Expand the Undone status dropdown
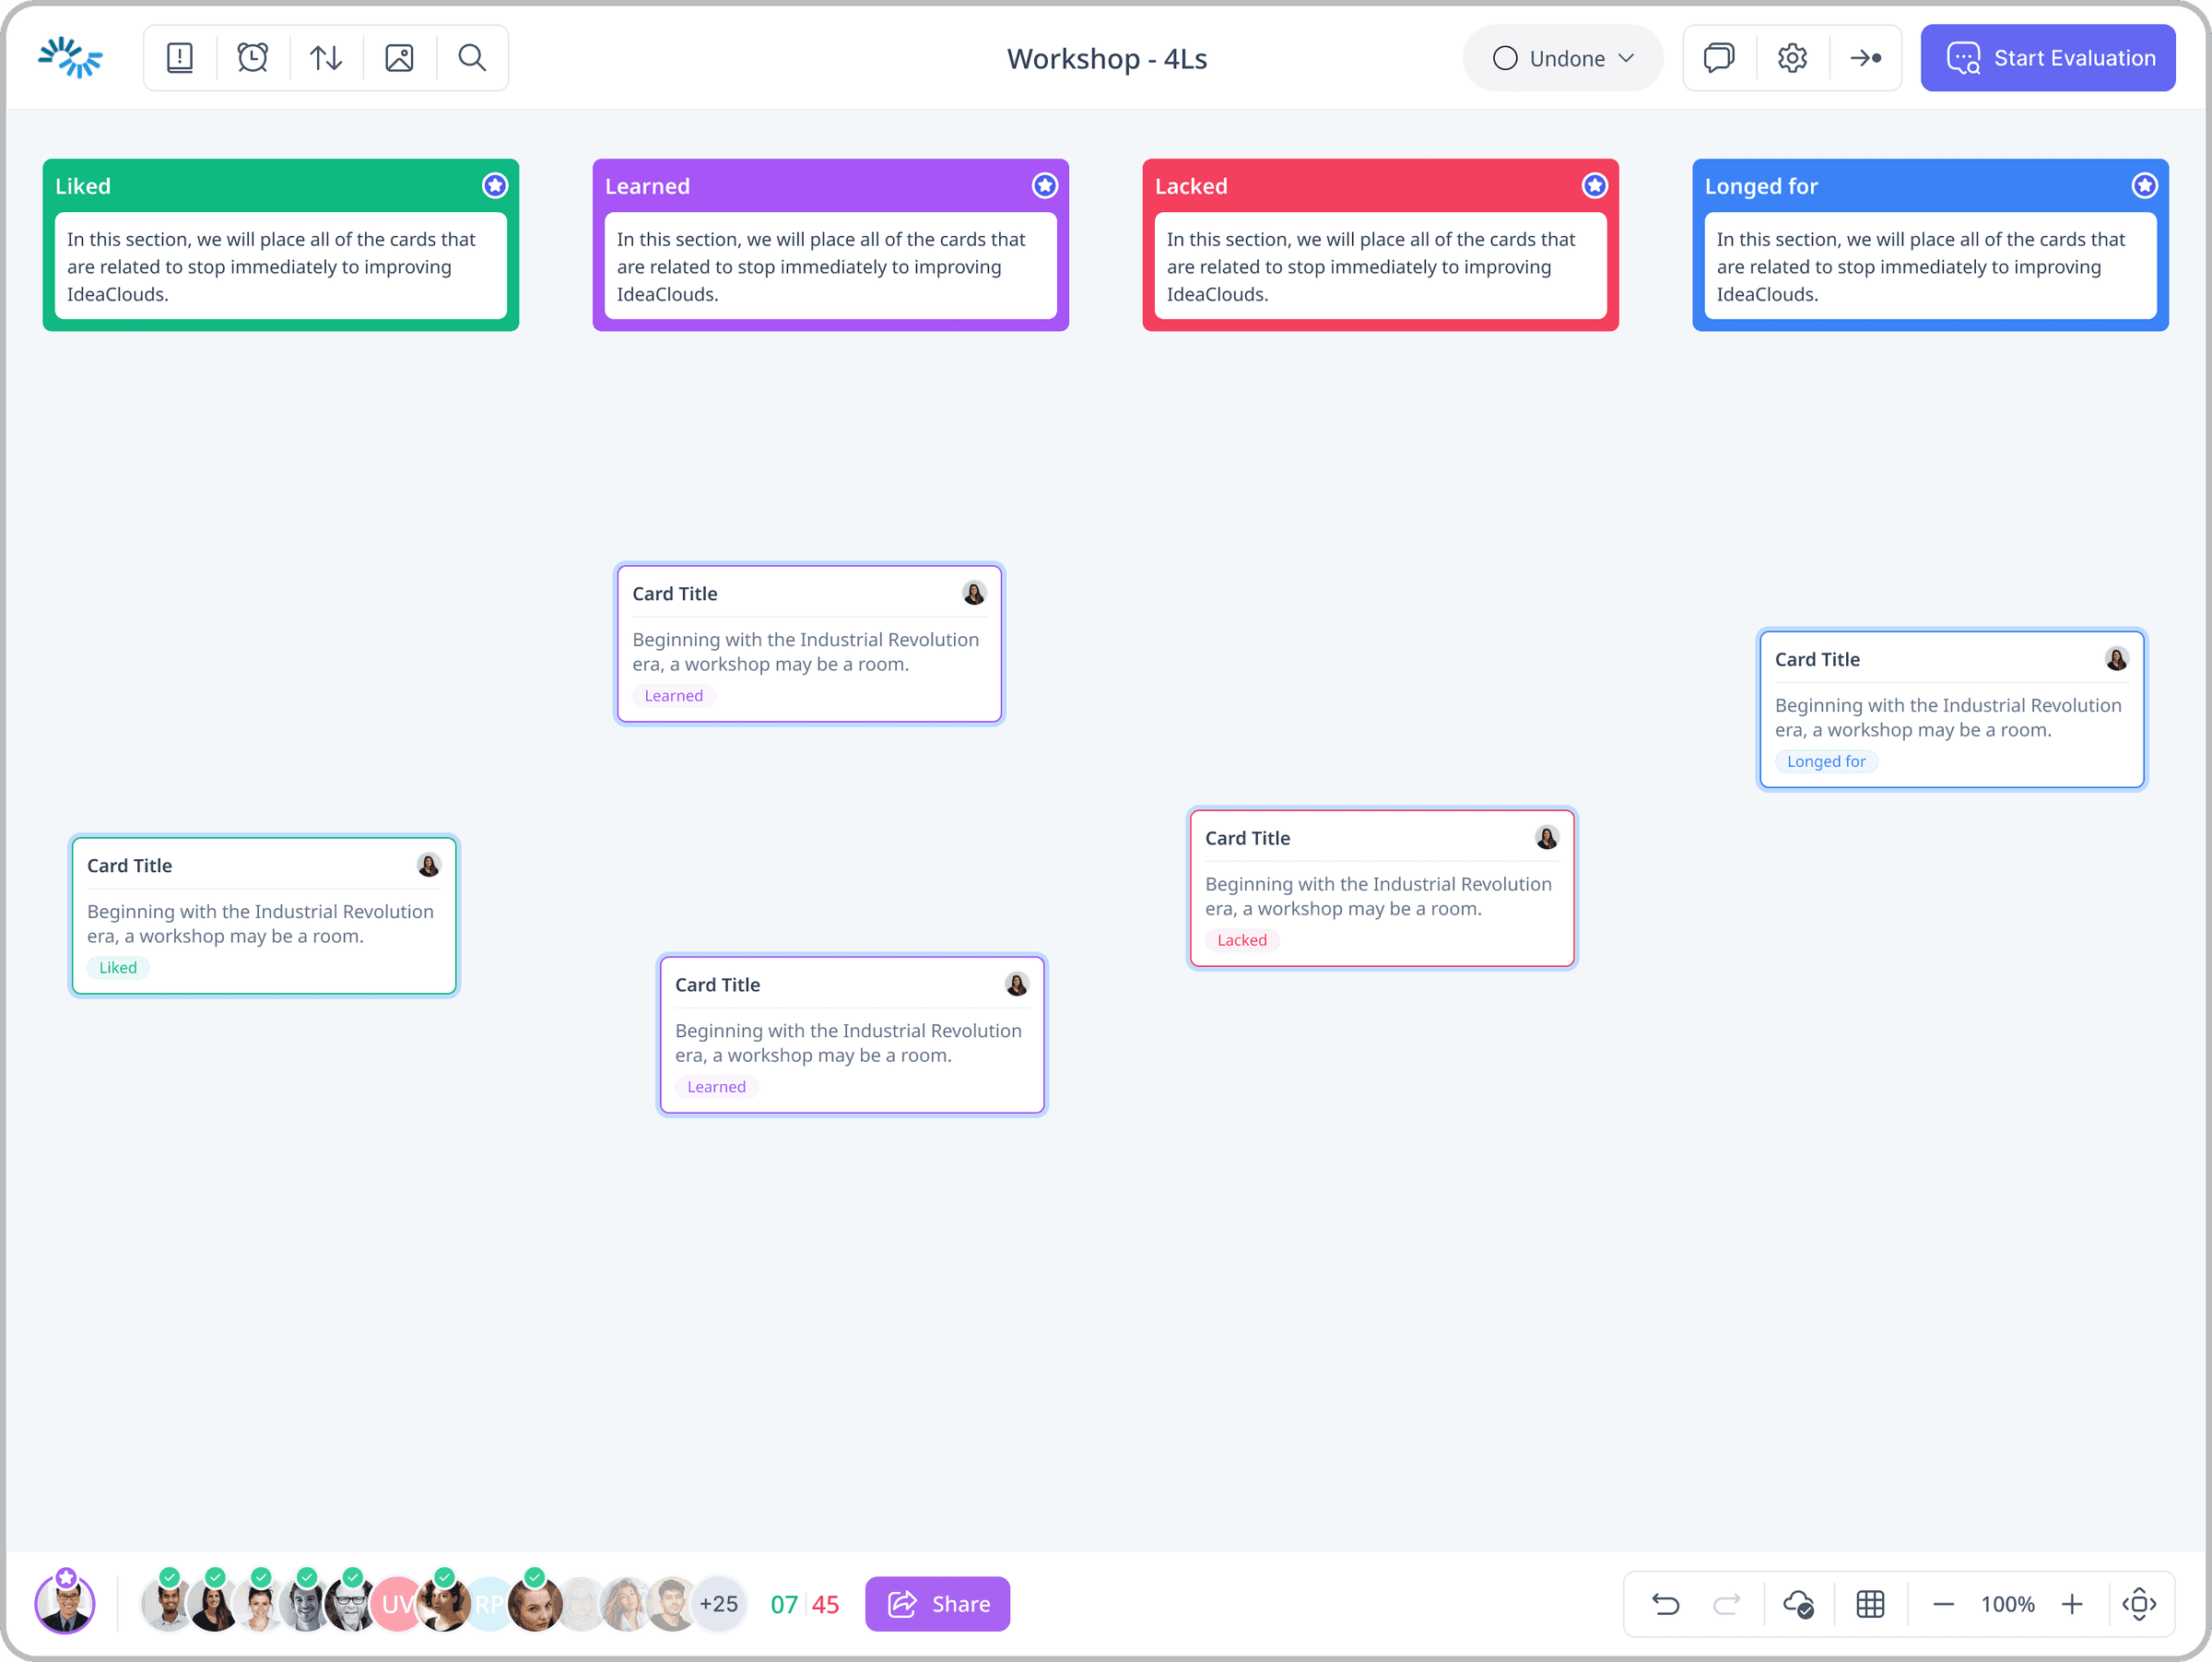 (x=1563, y=58)
